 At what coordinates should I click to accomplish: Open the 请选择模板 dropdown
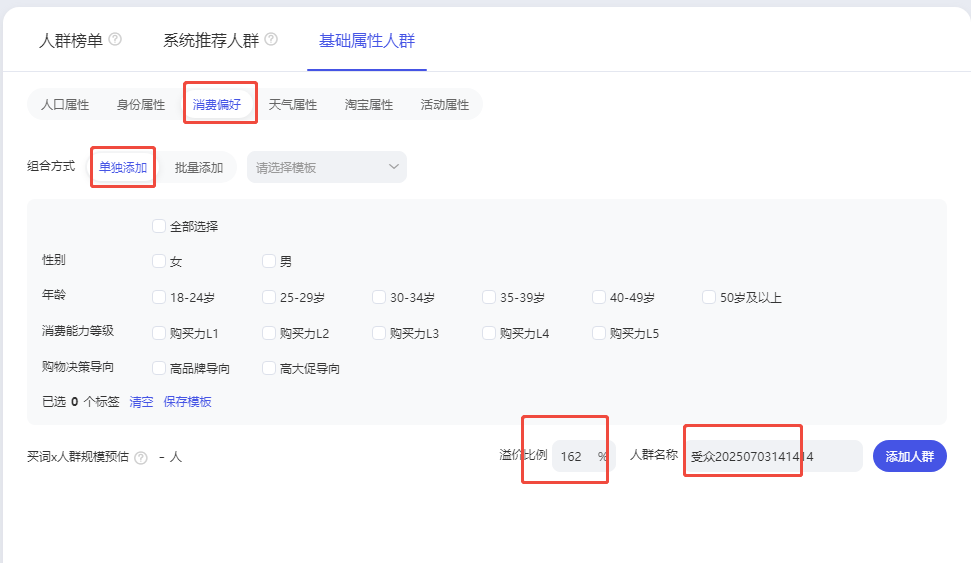[x=327, y=167]
